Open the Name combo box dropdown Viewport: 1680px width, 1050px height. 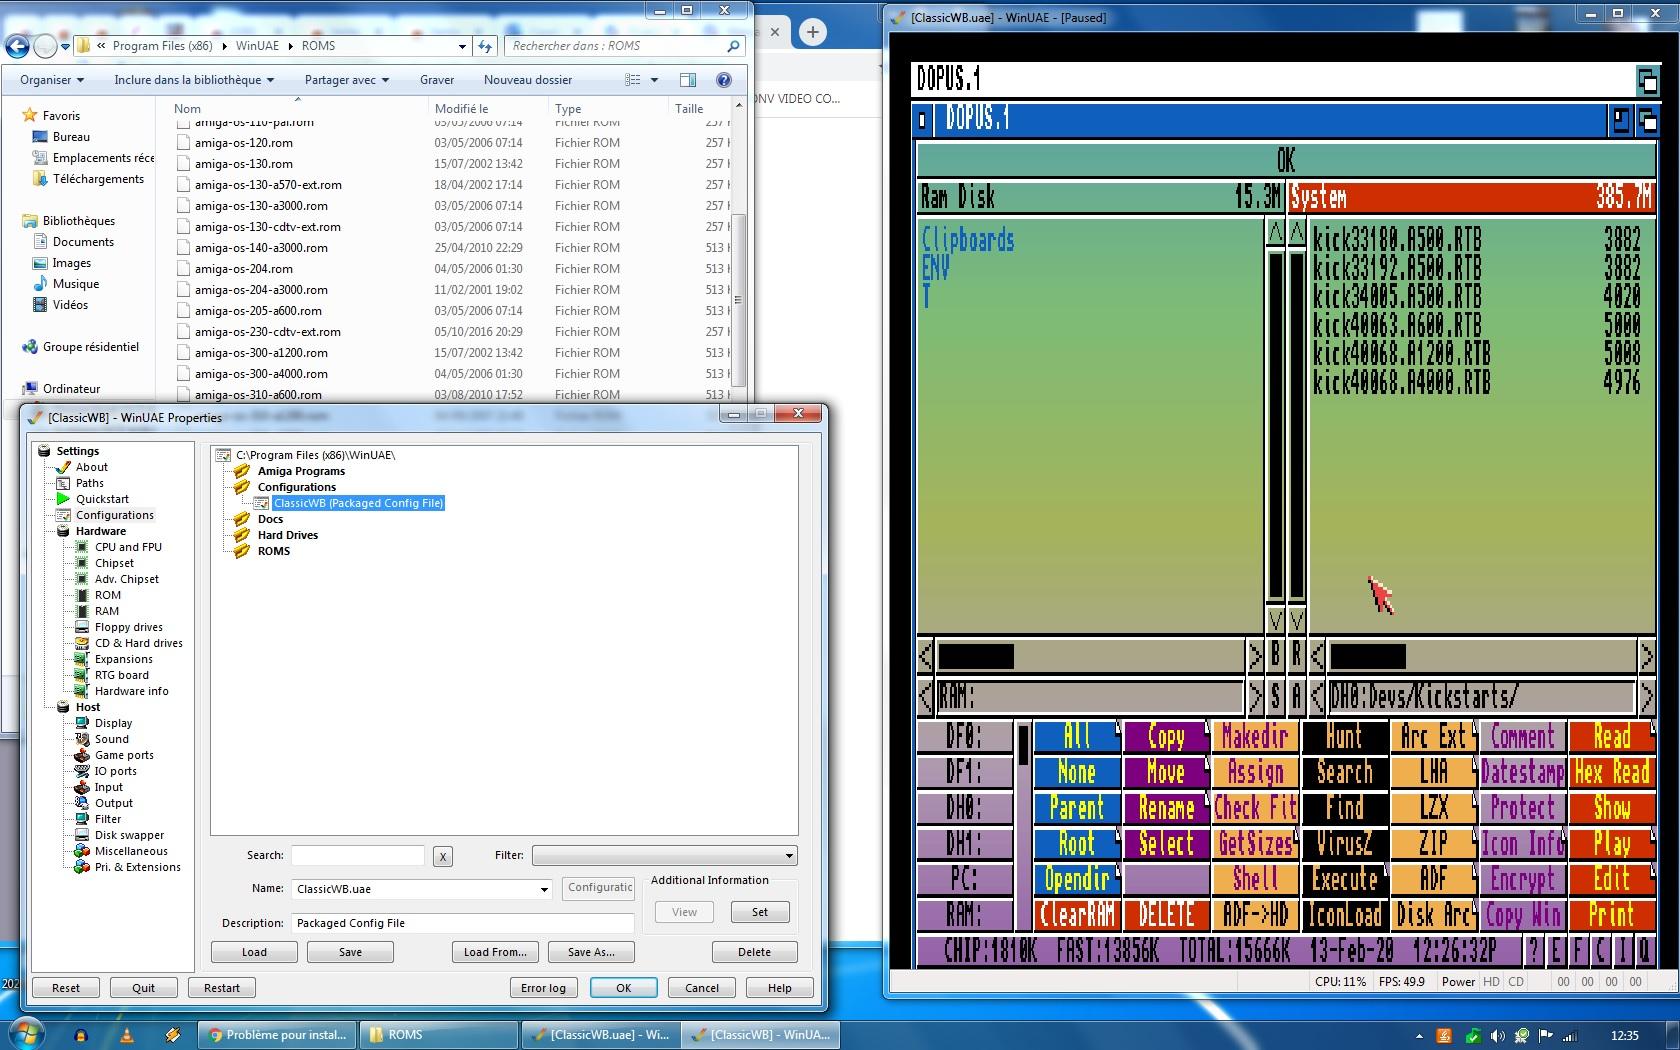[x=544, y=889]
